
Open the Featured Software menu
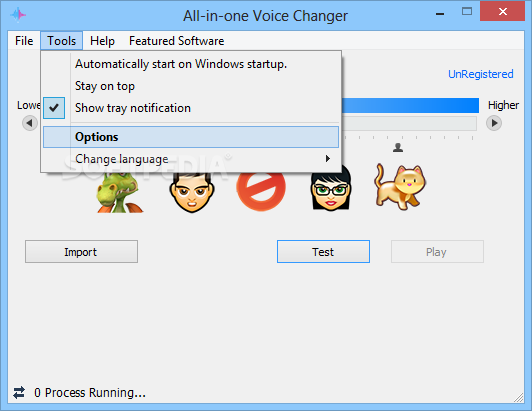[176, 41]
